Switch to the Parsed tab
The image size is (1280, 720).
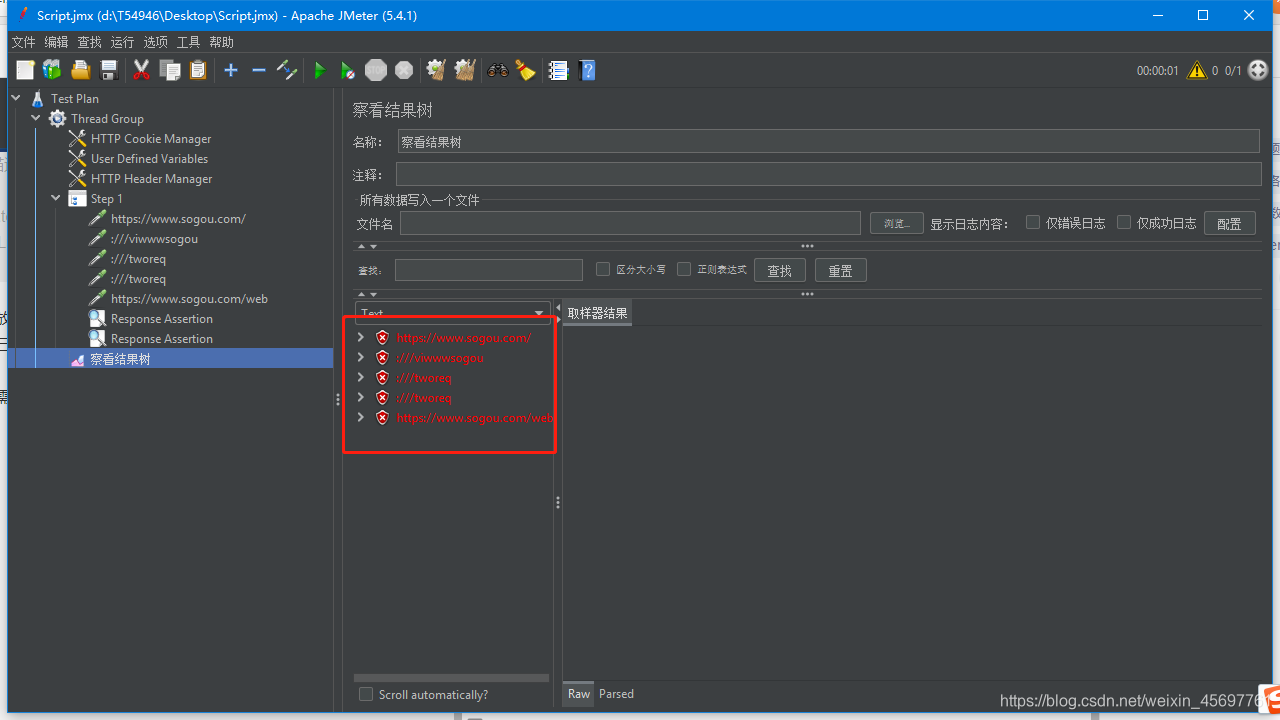[616, 694]
